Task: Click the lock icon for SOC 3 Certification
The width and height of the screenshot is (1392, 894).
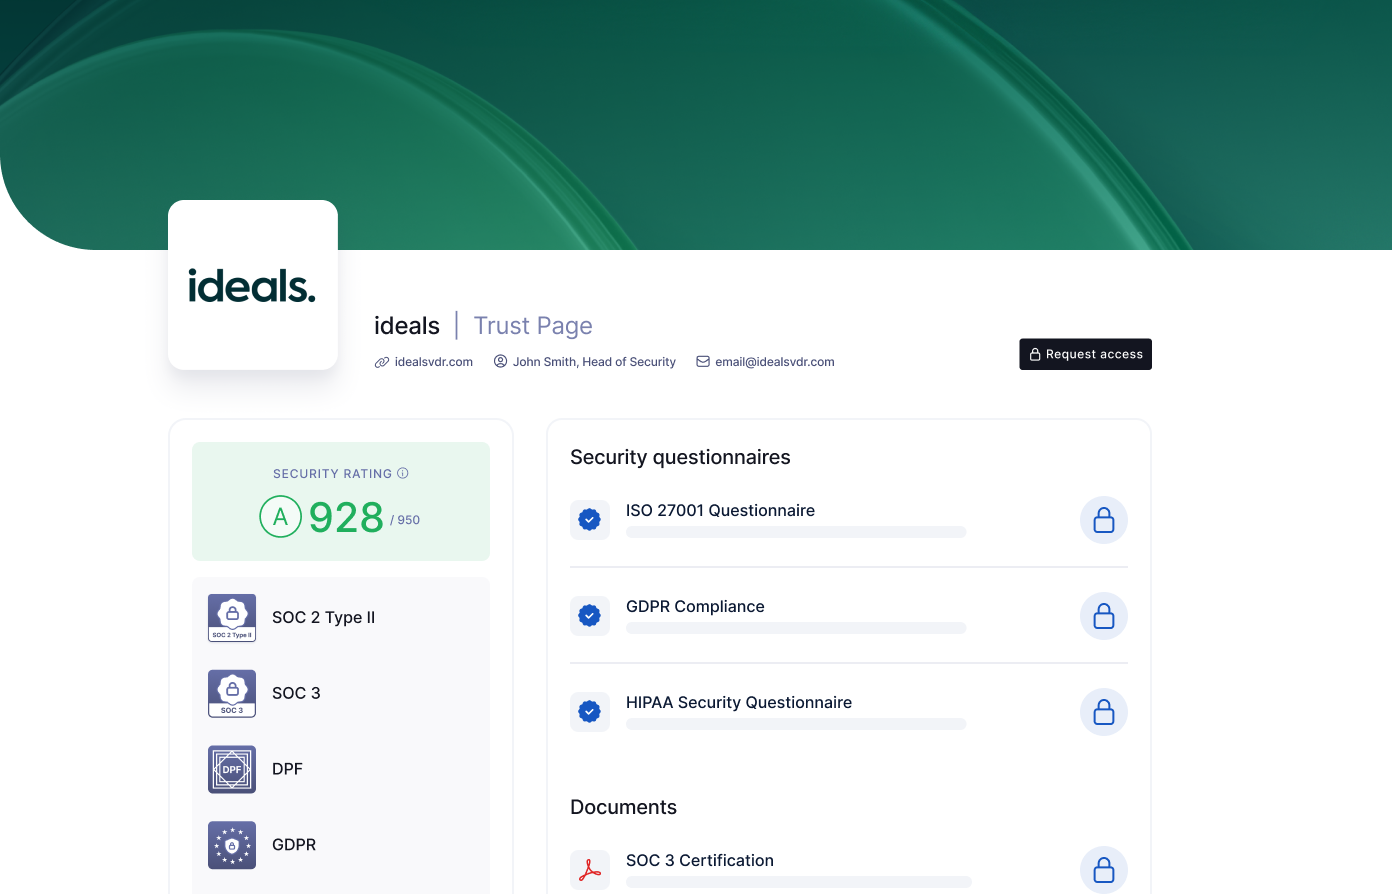Action: coord(1104,870)
